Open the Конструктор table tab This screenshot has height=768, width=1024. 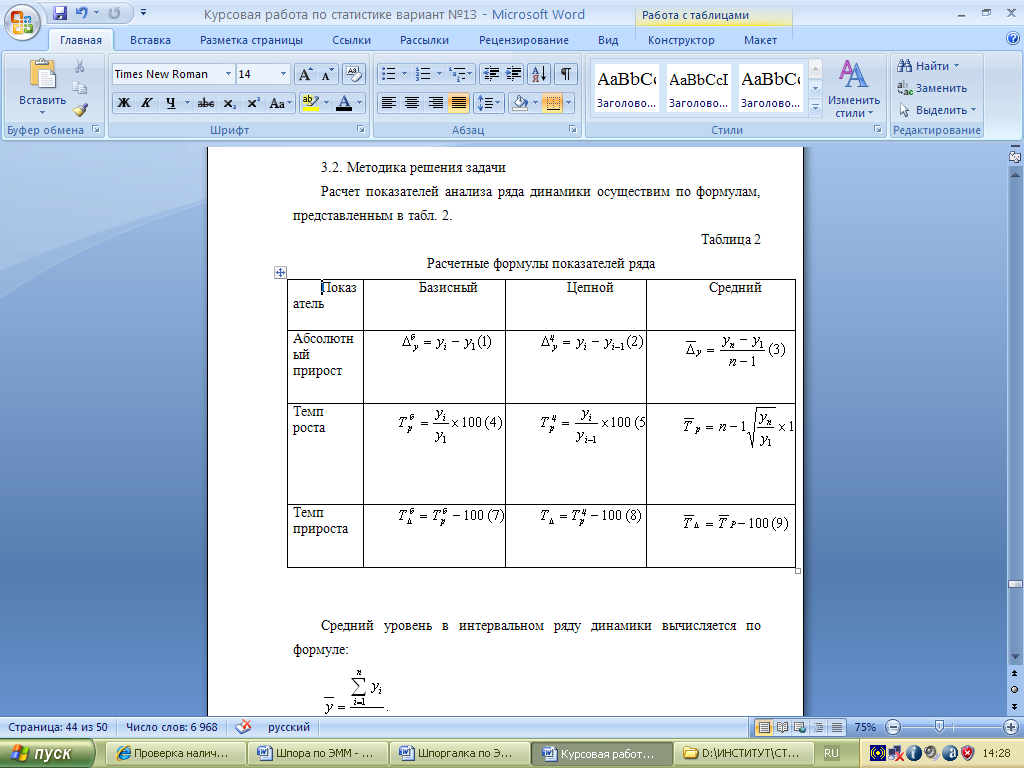tap(681, 40)
